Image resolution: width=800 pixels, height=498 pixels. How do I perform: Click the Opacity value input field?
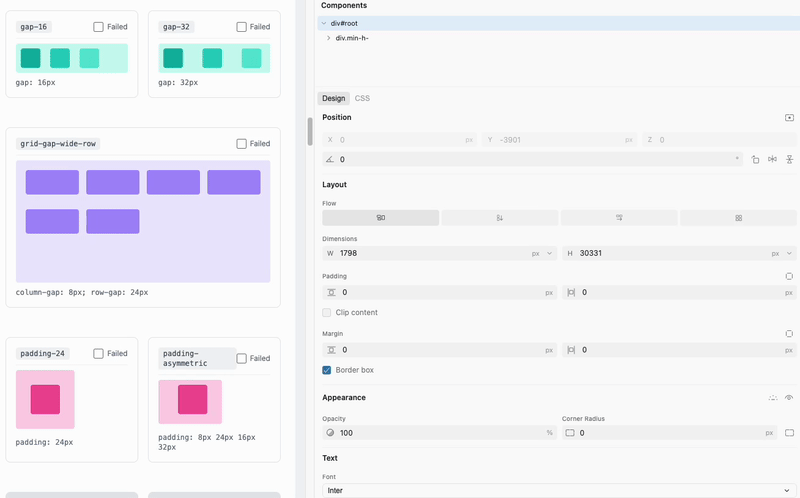[440, 433]
